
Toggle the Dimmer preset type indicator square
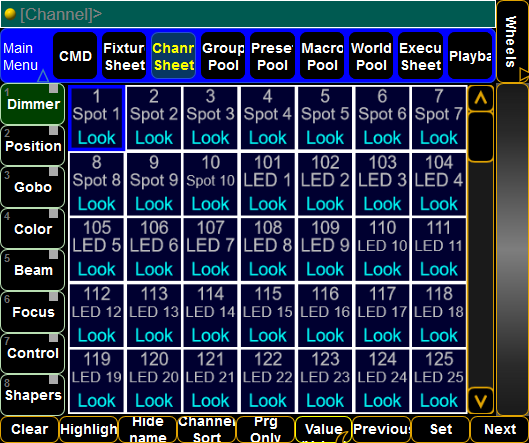tap(53, 89)
